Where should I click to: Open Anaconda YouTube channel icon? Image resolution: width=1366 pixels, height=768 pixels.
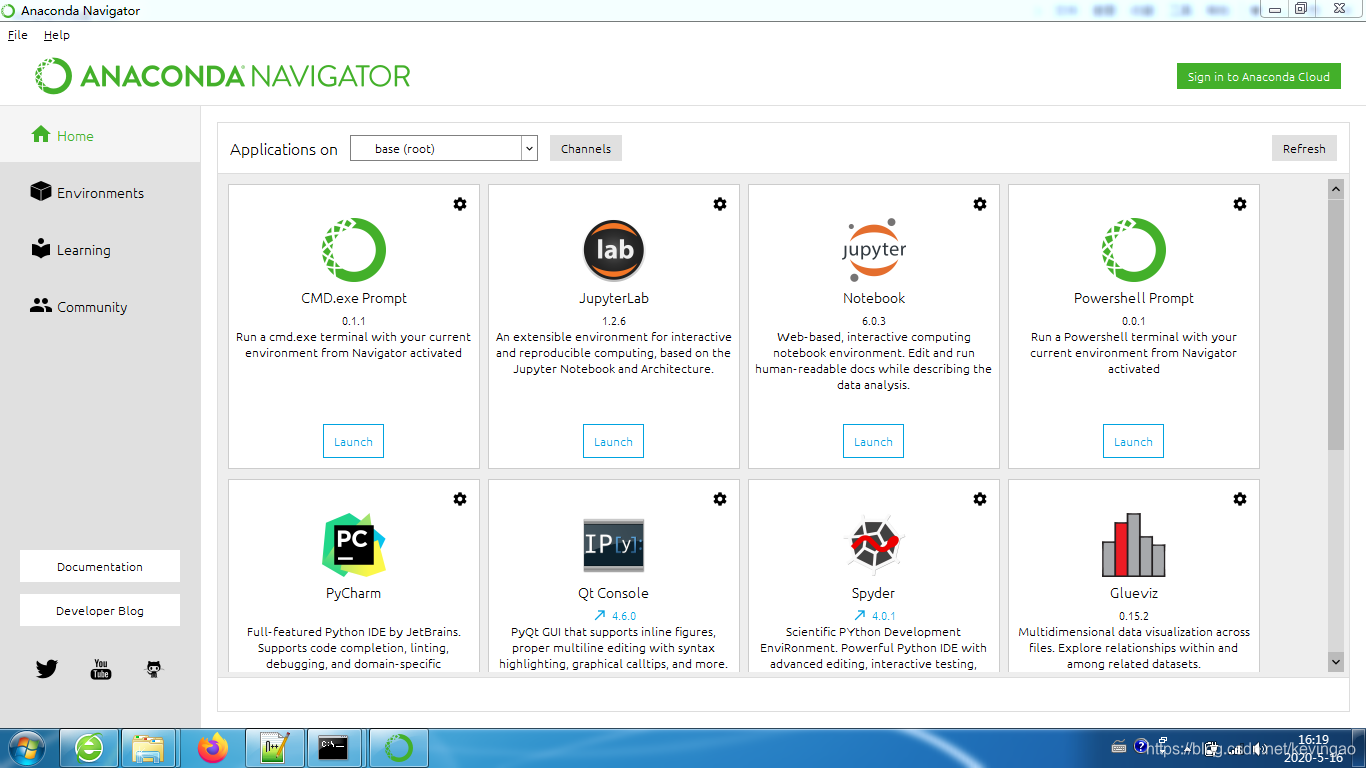click(101, 669)
